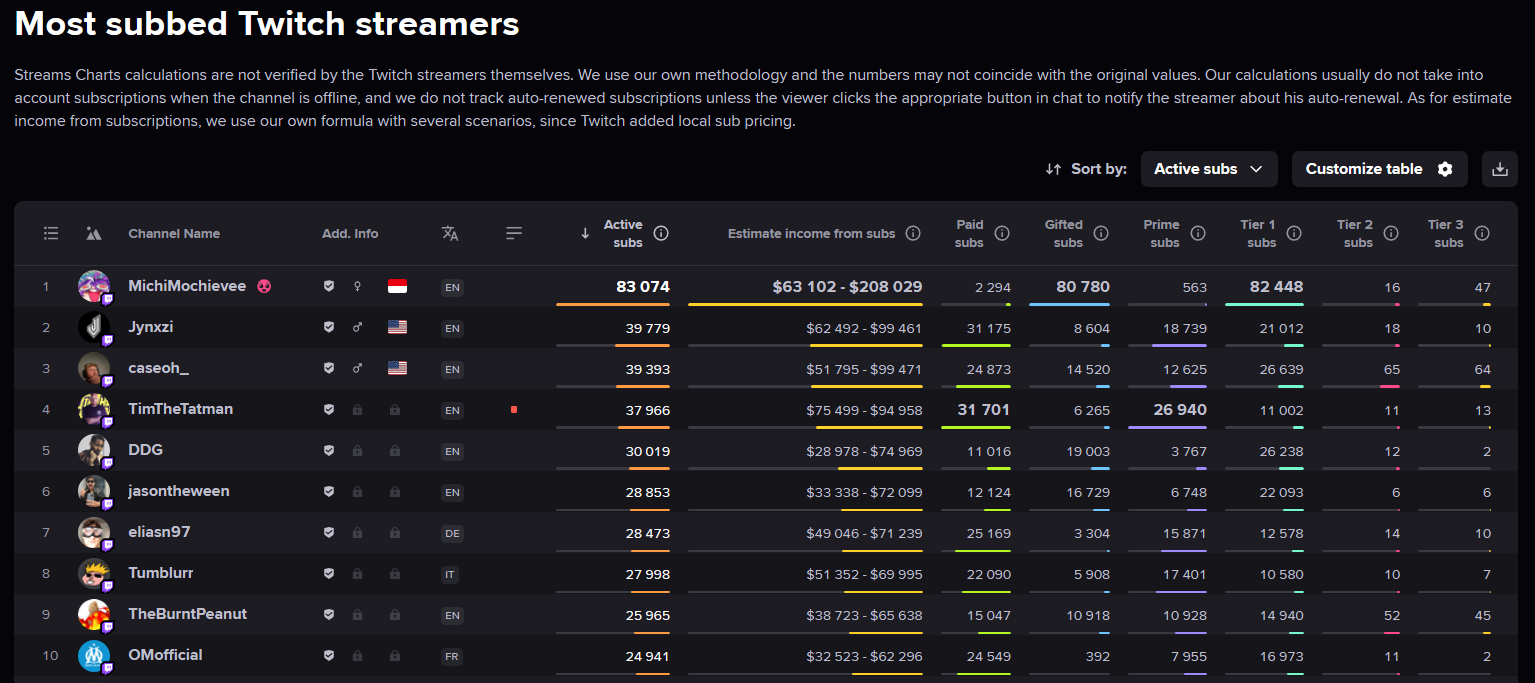Click the red marker in TimTheTatman row
The image size is (1535, 683).
click(514, 409)
